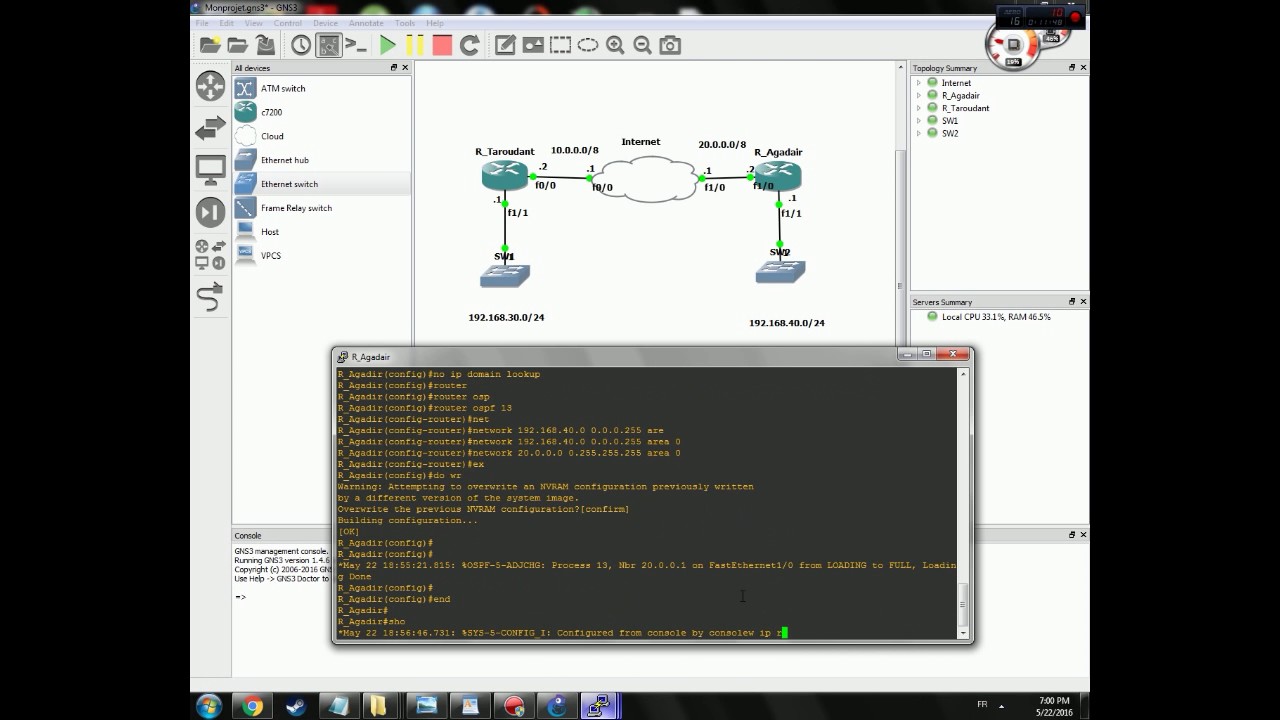Expand SW2 in Topology Summary

point(919,133)
